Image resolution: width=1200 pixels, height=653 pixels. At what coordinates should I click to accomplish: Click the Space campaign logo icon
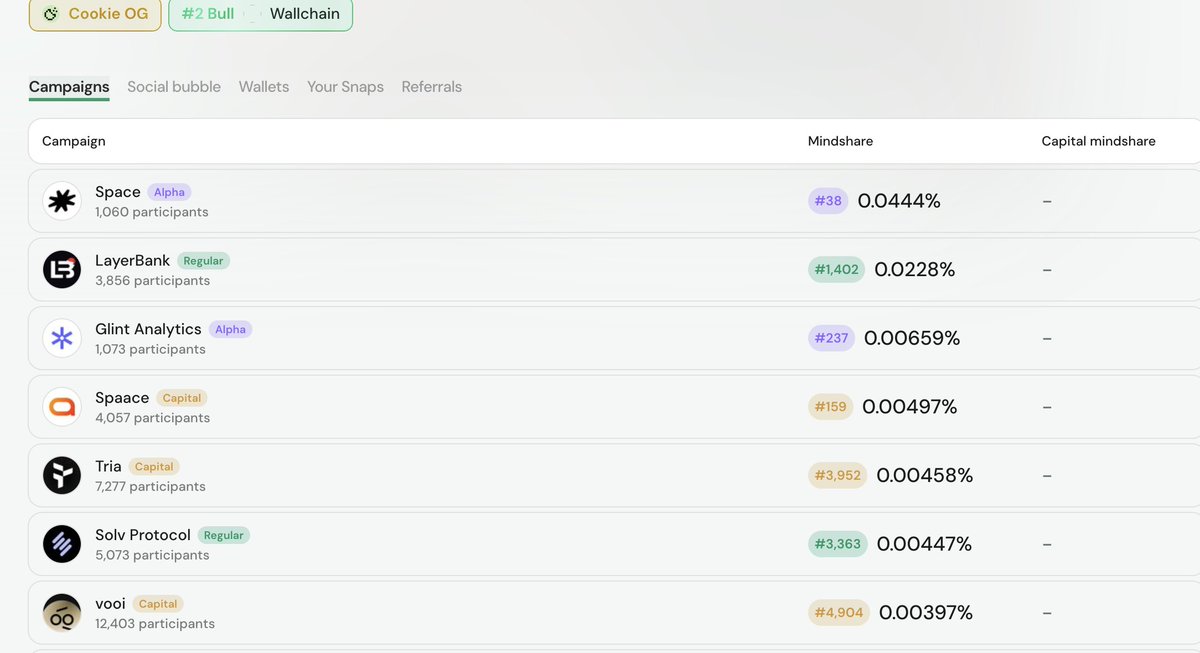click(62, 201)
